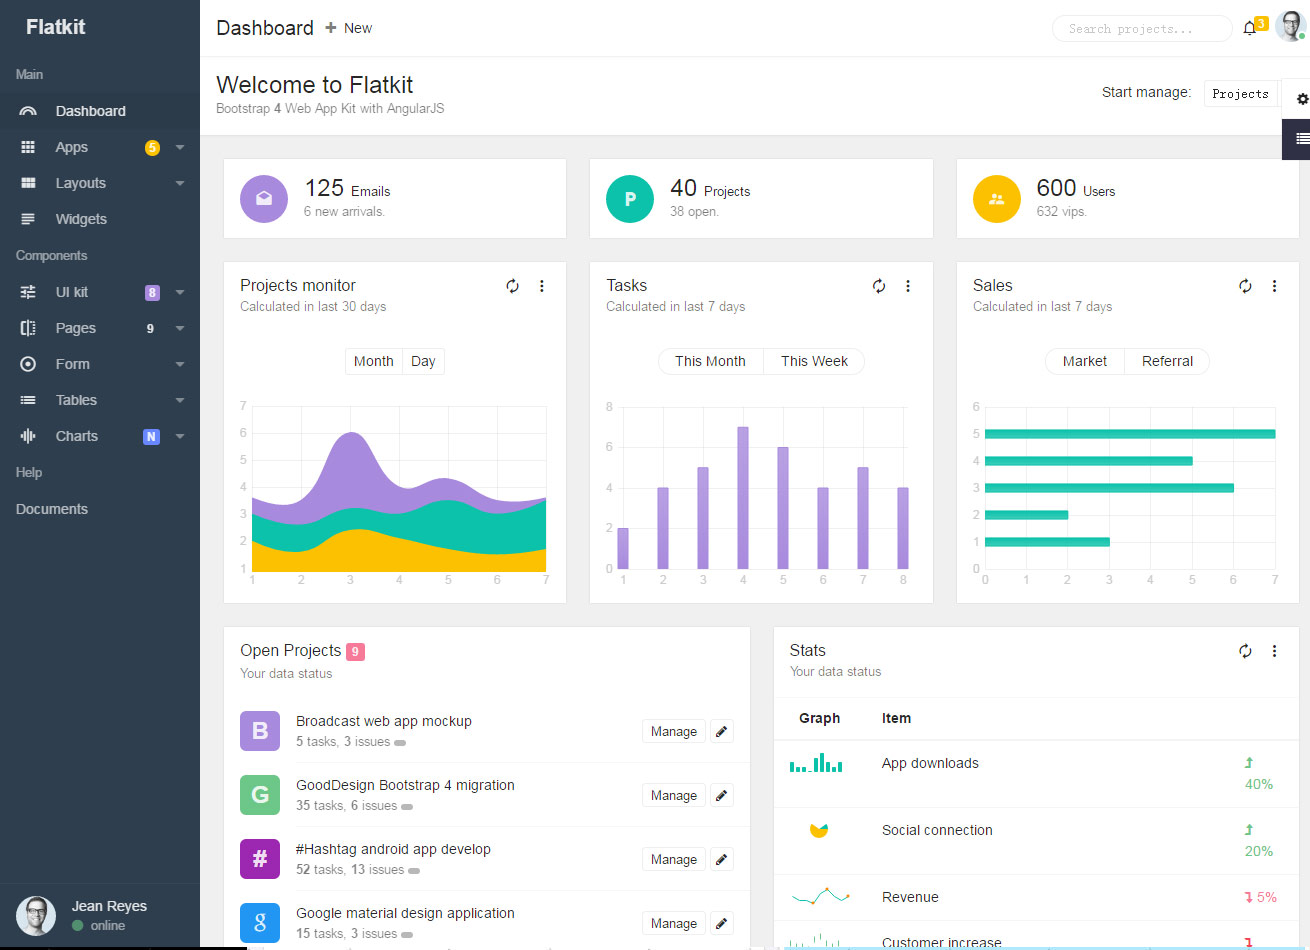The width and height of the screenshot is (1310, 950).
Task: Open the Tasks card options menu
Action: [x=908, y=286]
